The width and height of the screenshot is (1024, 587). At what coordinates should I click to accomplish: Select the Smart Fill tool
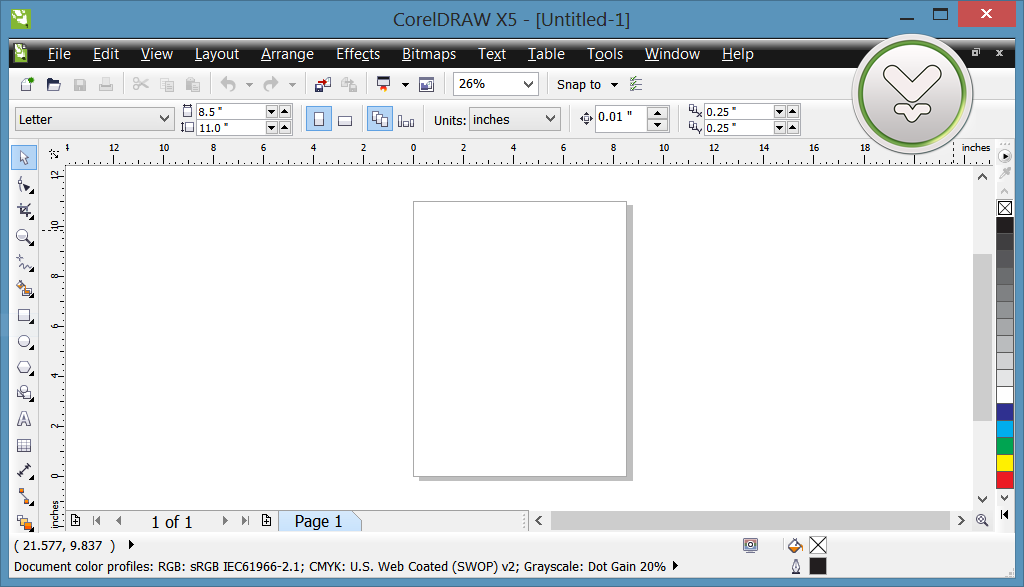[24, 289]
